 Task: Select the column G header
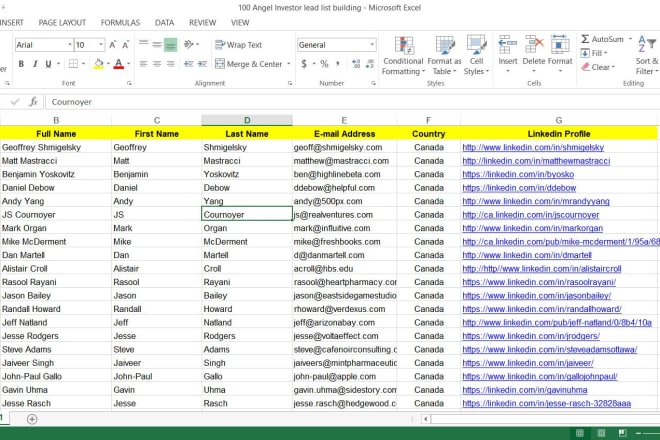click(559, 120)
